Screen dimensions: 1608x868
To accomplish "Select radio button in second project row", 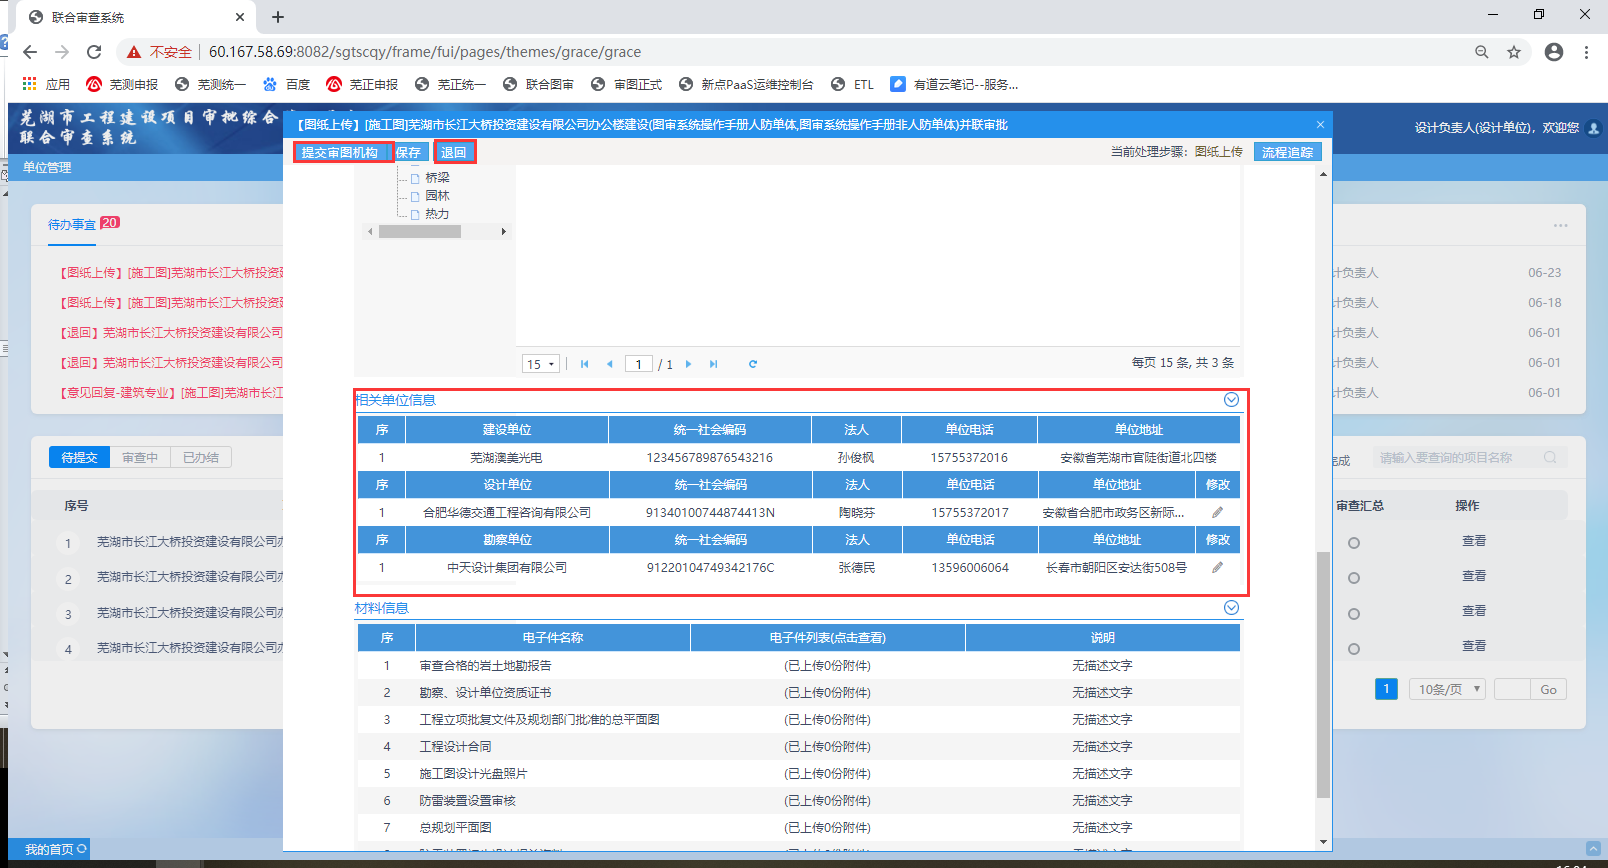I will click(x=1354, y=578).
